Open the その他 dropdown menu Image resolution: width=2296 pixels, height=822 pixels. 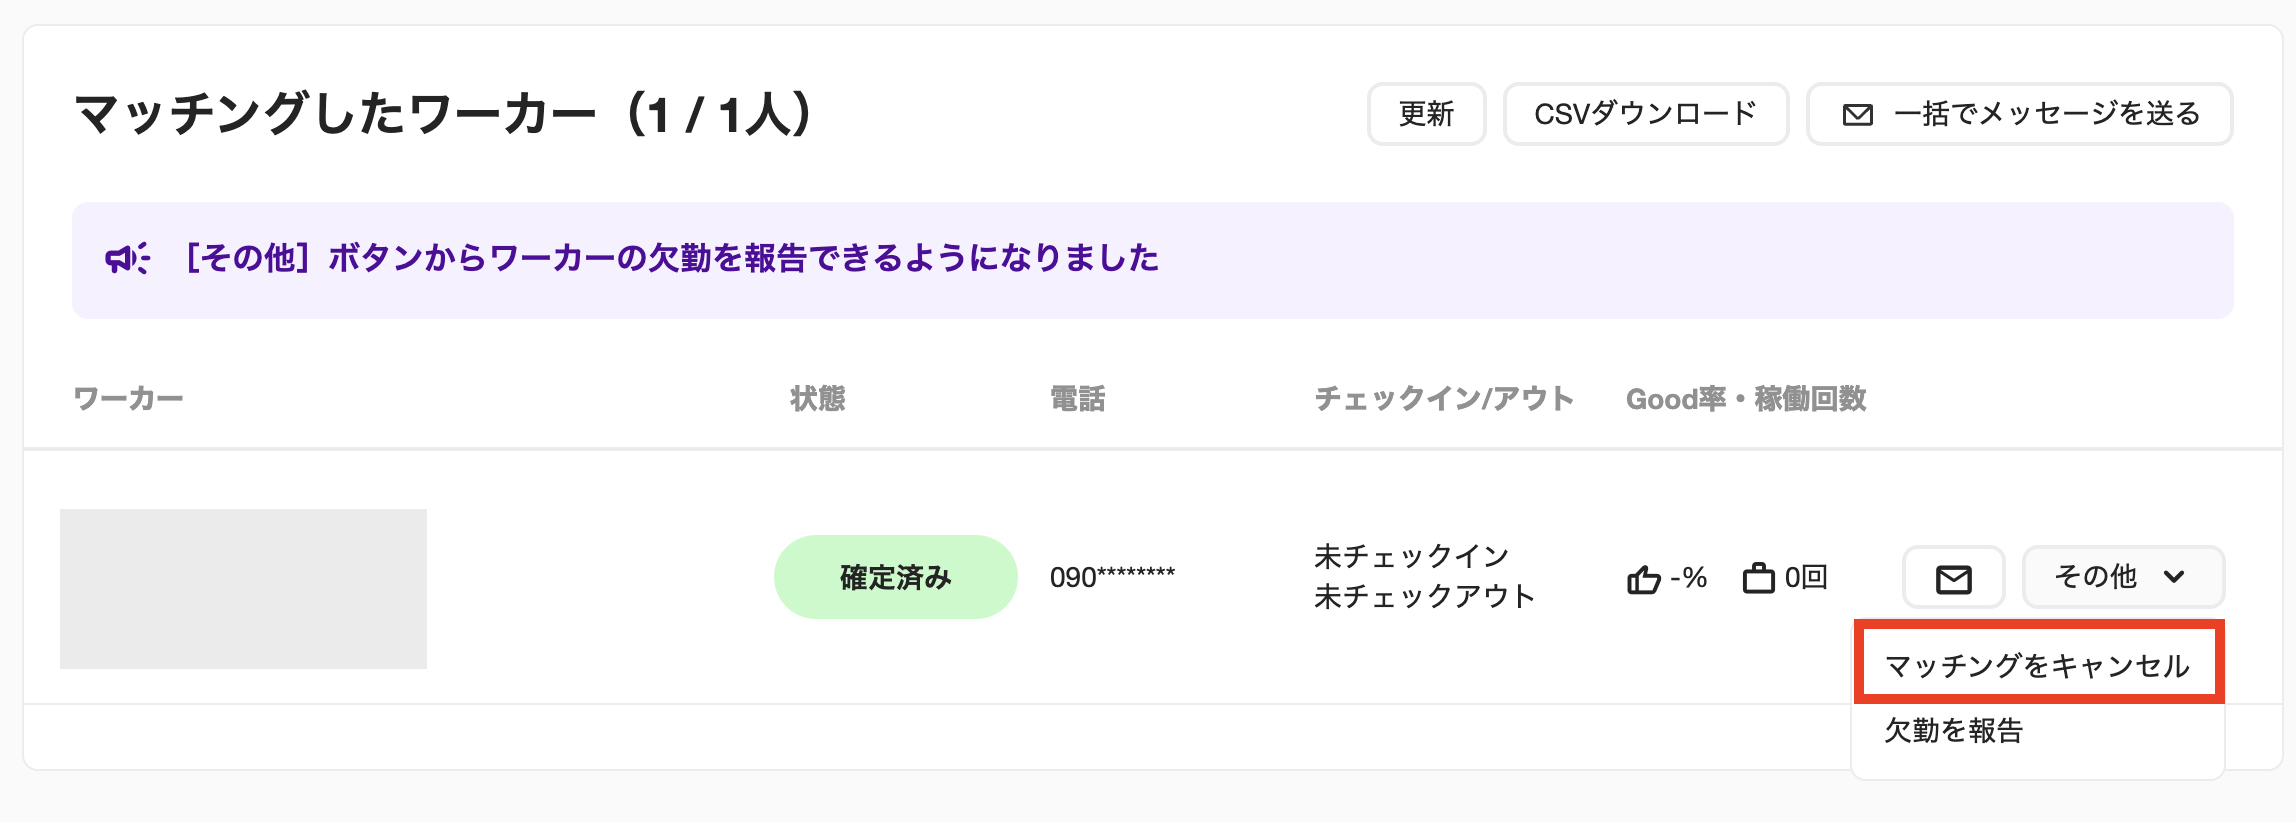point(2123,577)
